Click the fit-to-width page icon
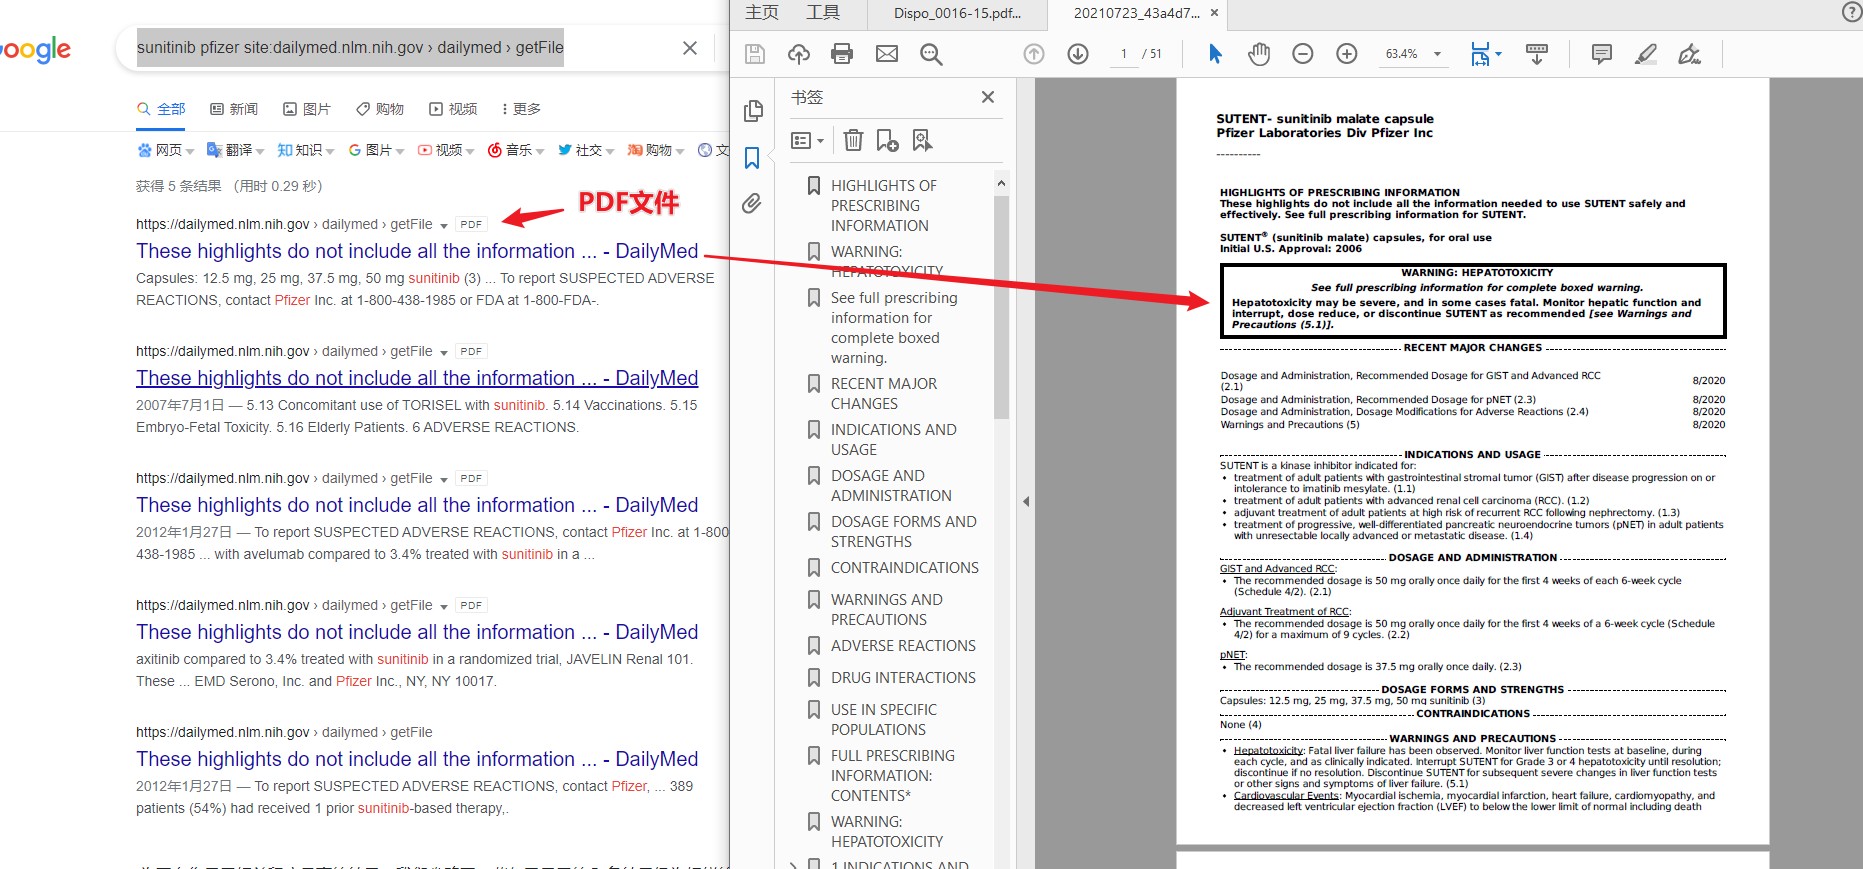This screenshot has height=869, width=1863. [1480, 54]
